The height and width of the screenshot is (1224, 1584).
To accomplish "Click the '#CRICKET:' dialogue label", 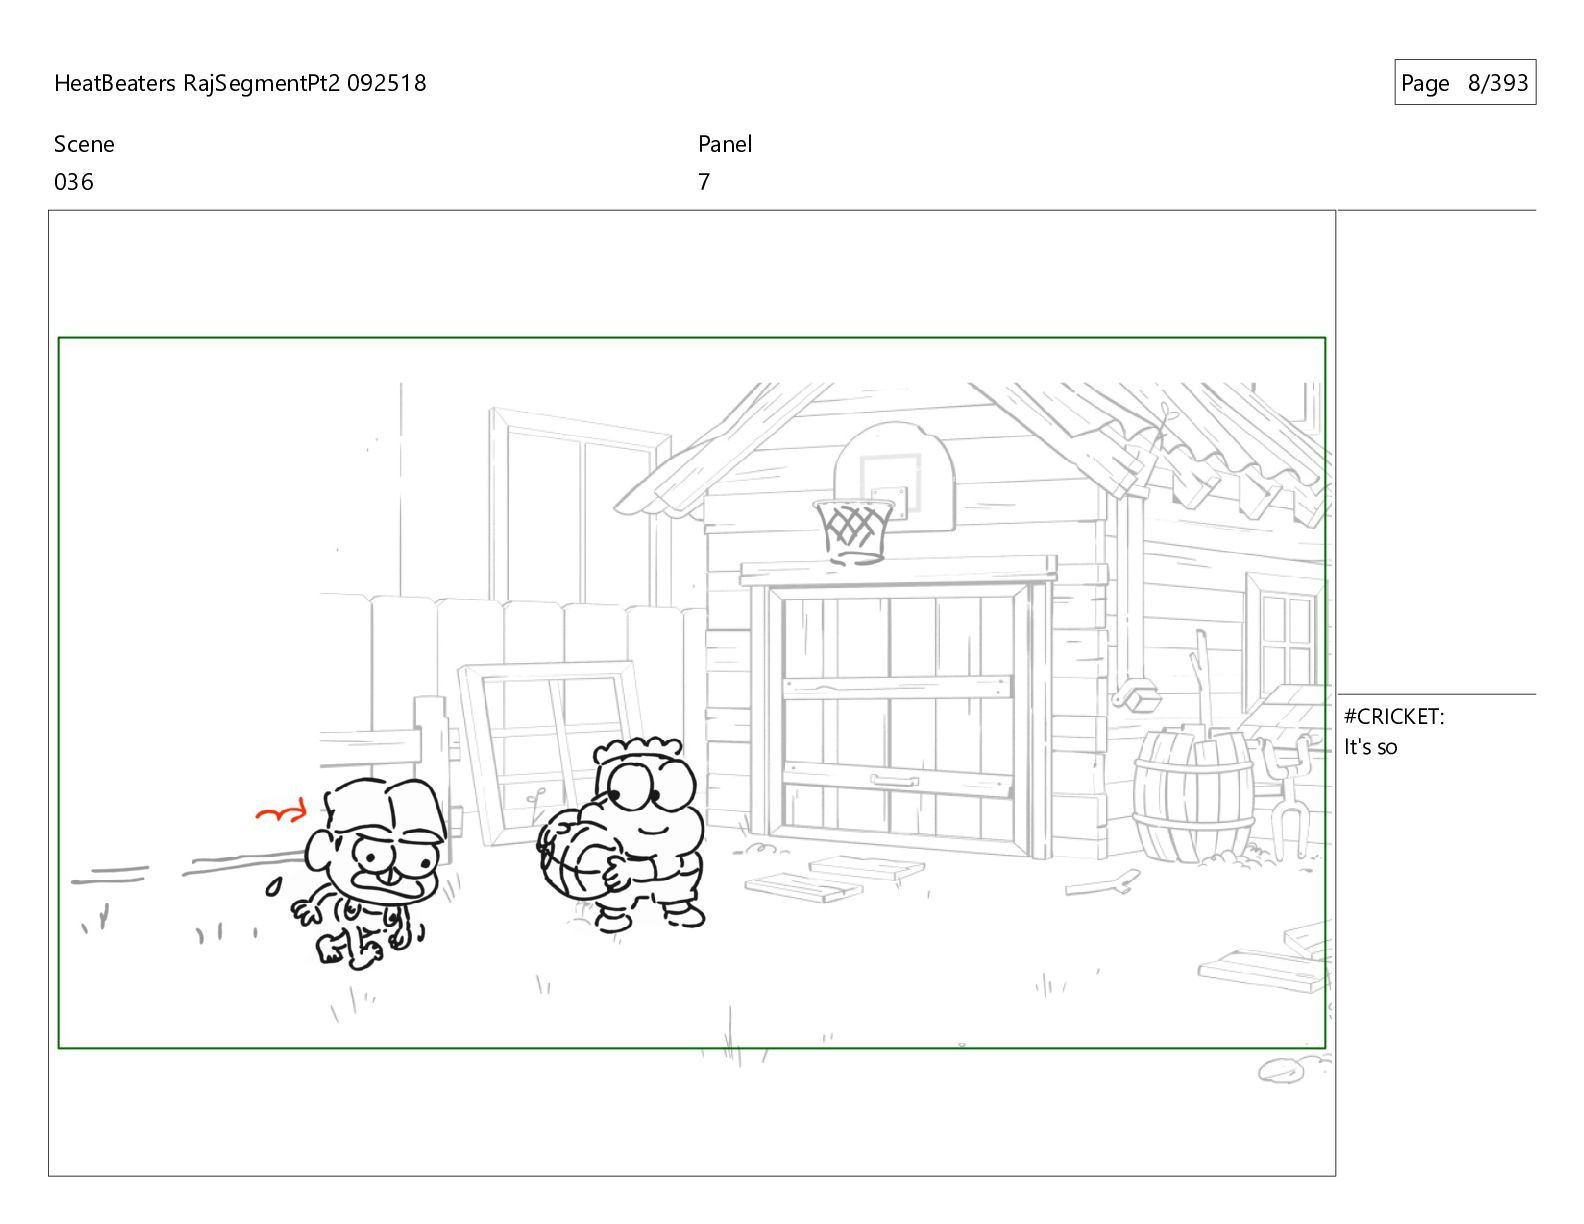I will tap(1394, 717).
